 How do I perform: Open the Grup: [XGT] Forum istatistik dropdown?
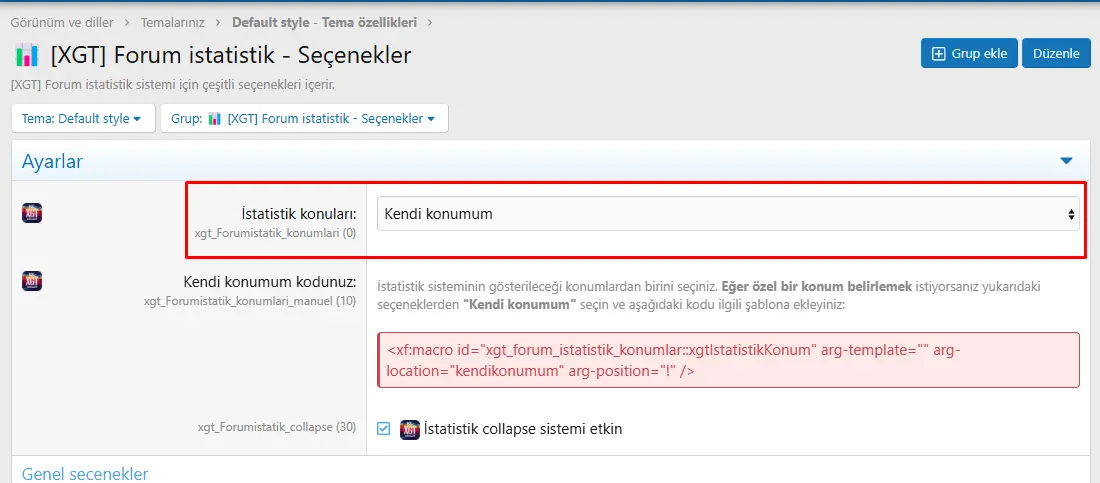[304, 119]
